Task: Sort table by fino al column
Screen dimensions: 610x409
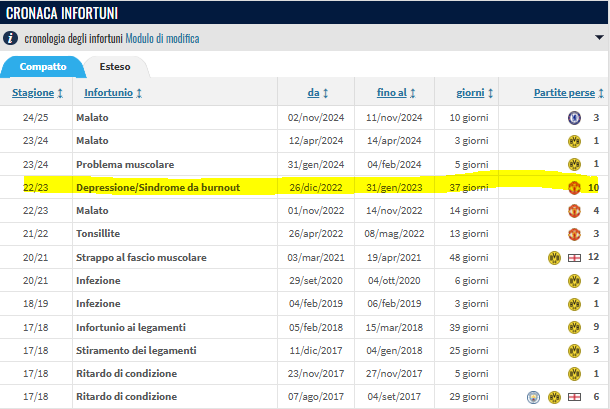Action: [392, 93]
